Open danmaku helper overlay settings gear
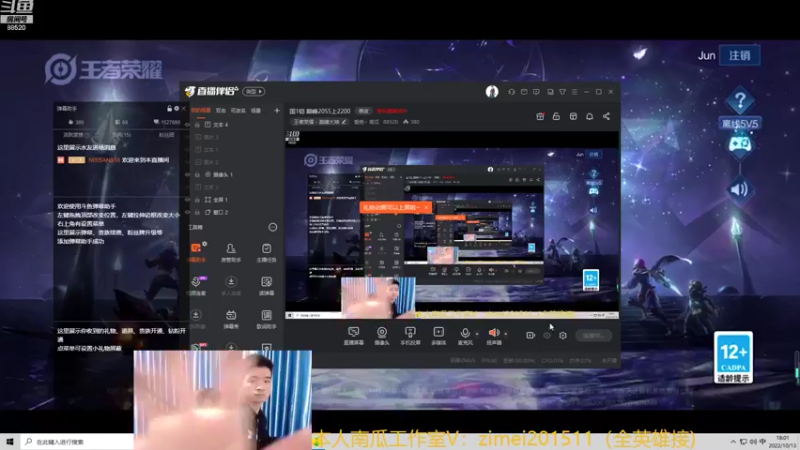The width and height of the screenshot is (800, 450). [177, 108]
